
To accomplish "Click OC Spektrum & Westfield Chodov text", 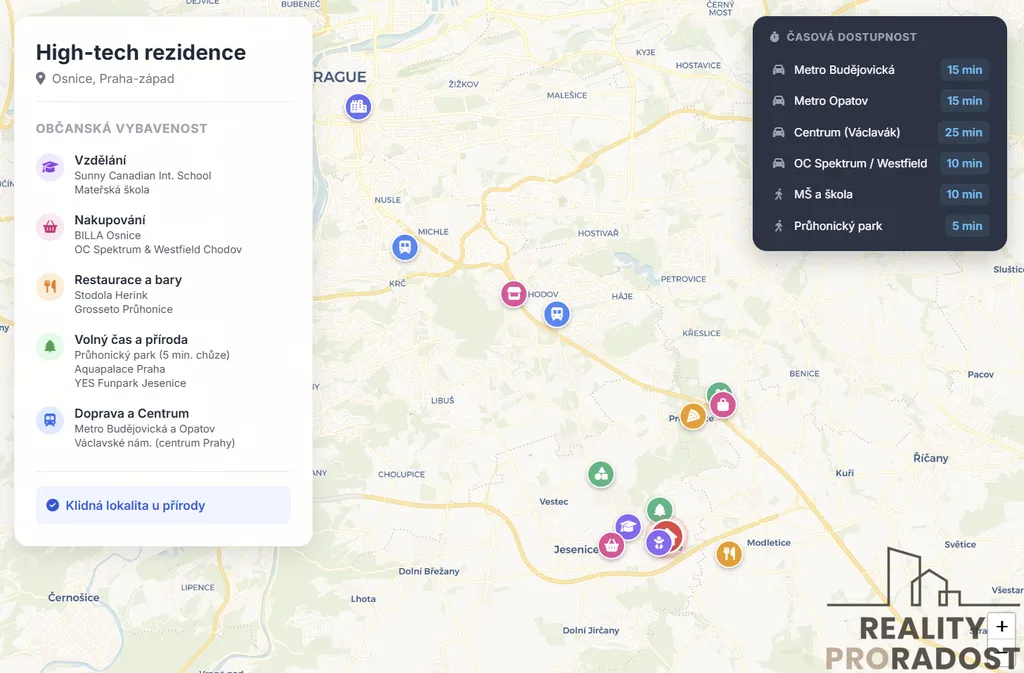I will [x=158, y=249].
